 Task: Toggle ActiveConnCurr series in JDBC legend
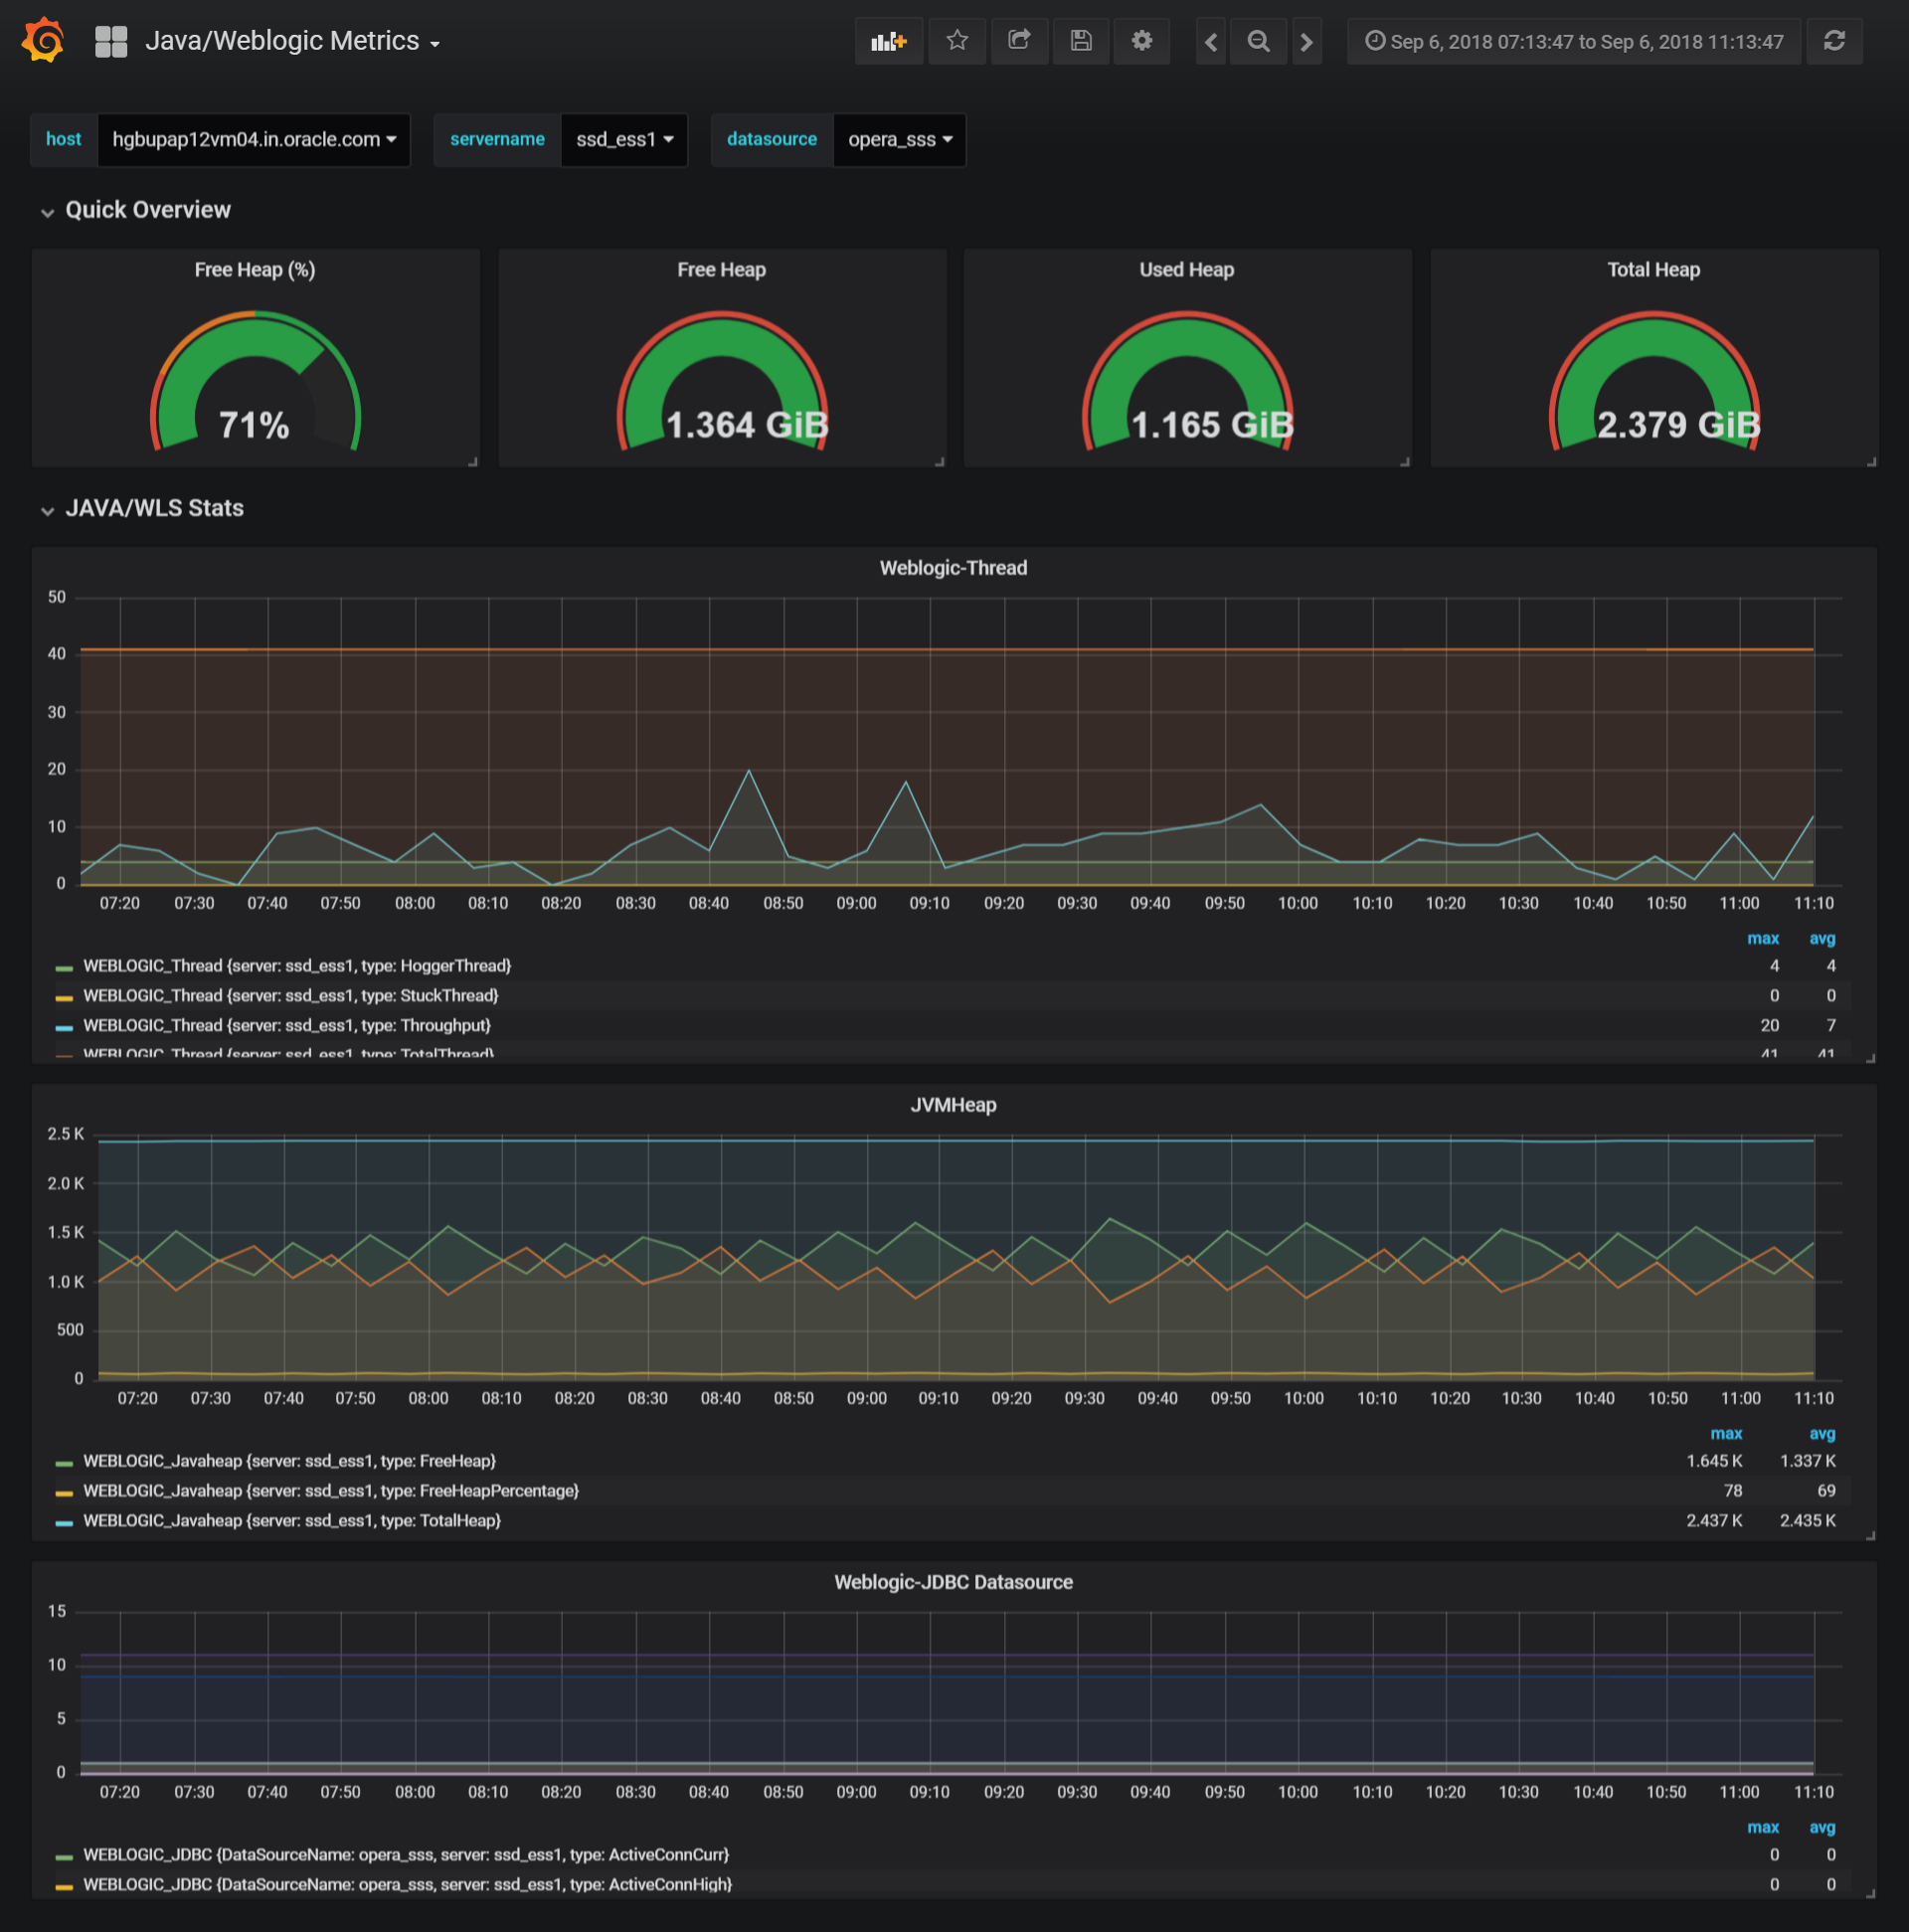[x=405, y=1855]
